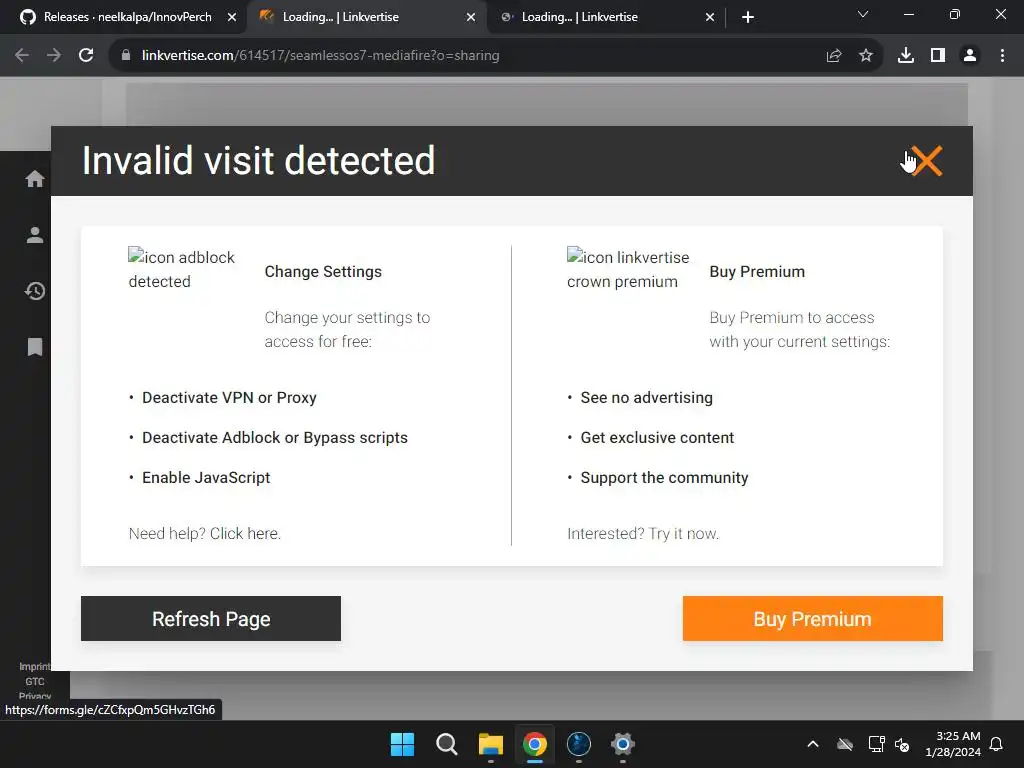
Task: Close the Invalid visit detected dialog
Action: click(x=927, y=161)
